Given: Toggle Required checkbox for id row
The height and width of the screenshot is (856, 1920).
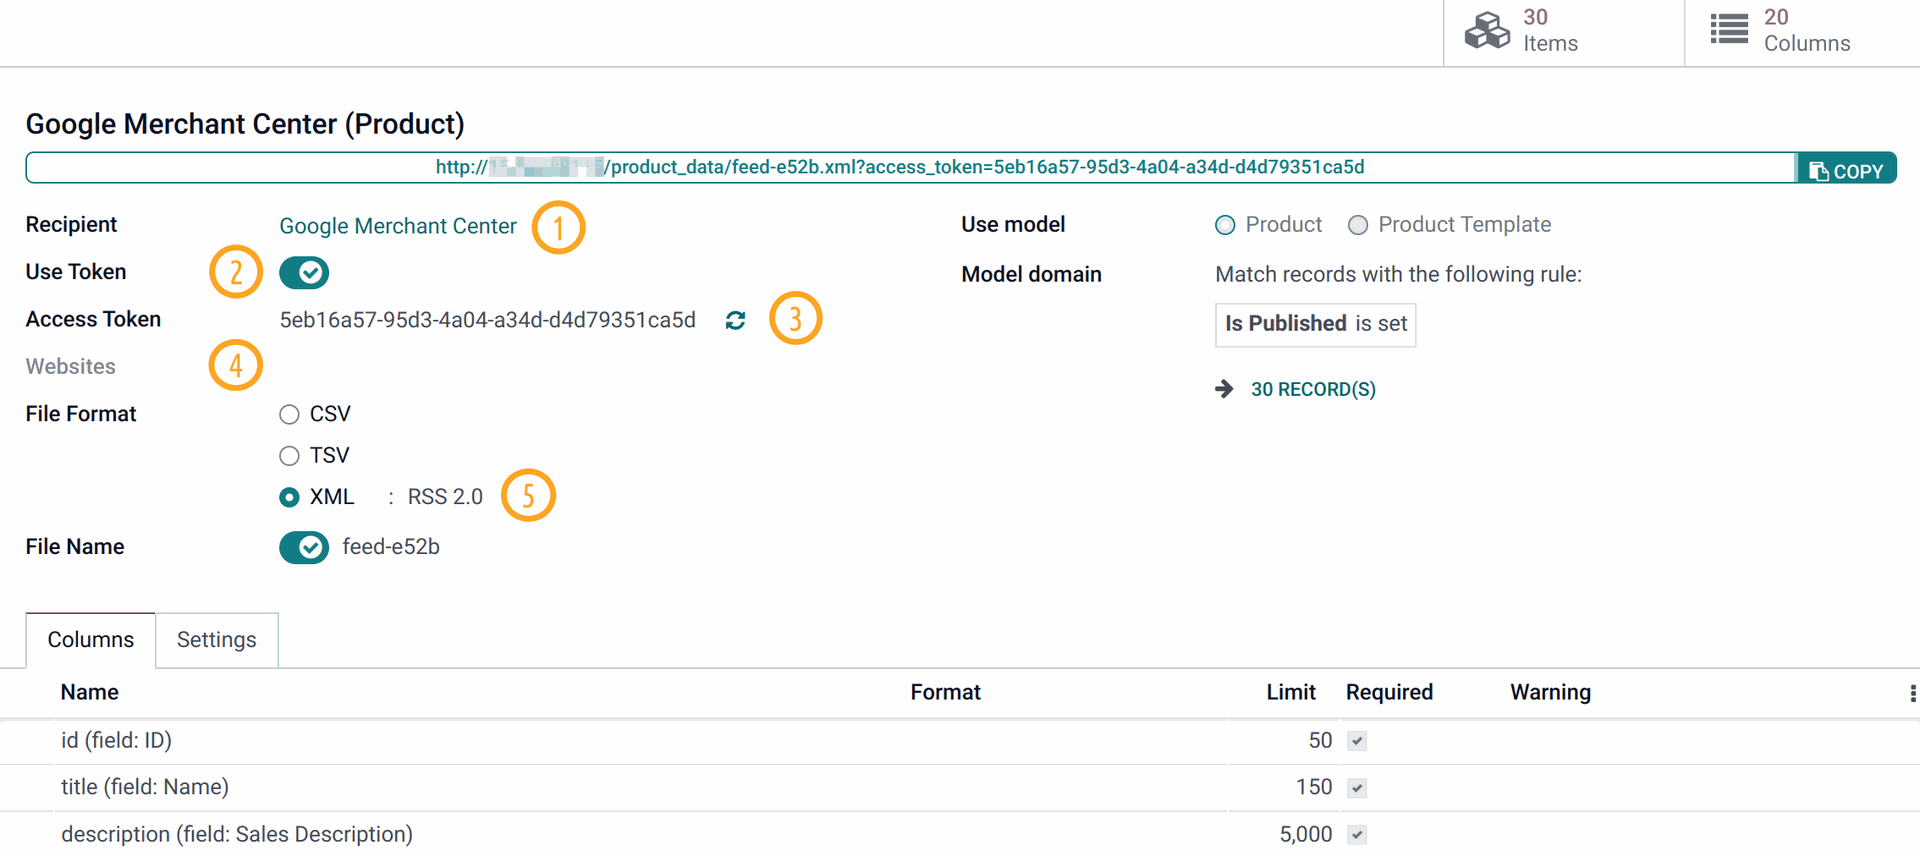Looking at the screenshot, I should pyautogui.click(x=1357, y=741).
